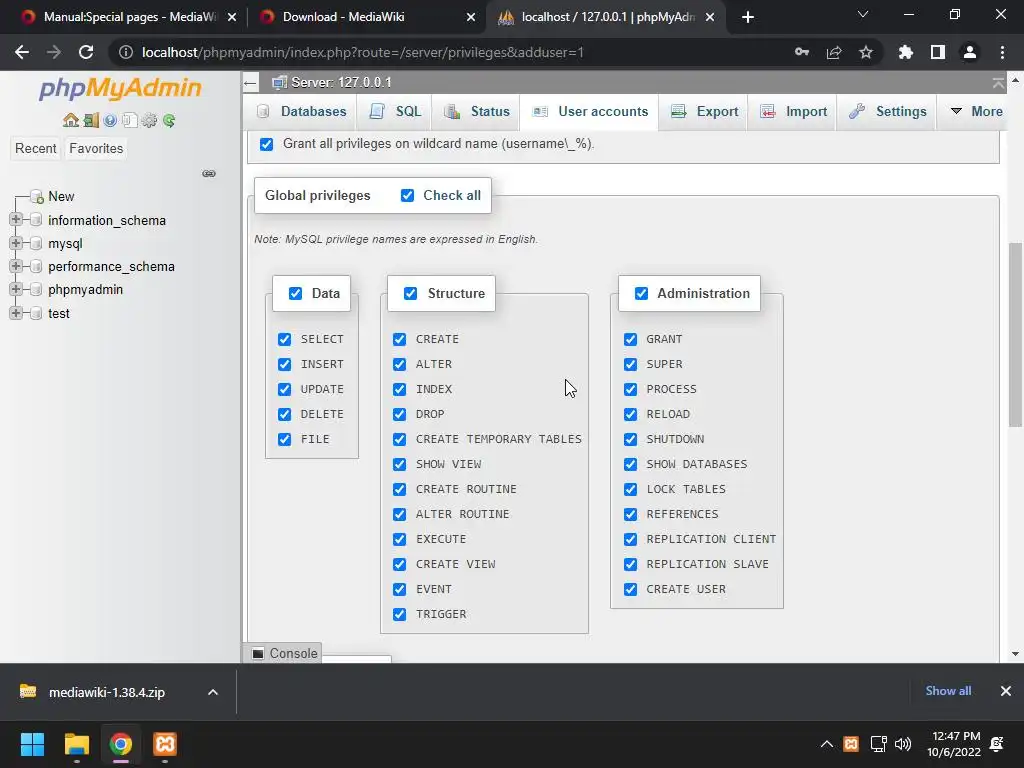Open the Chrome tab search dropdown arrow
Screen dimensions: 1024x768
coord(863,14)
